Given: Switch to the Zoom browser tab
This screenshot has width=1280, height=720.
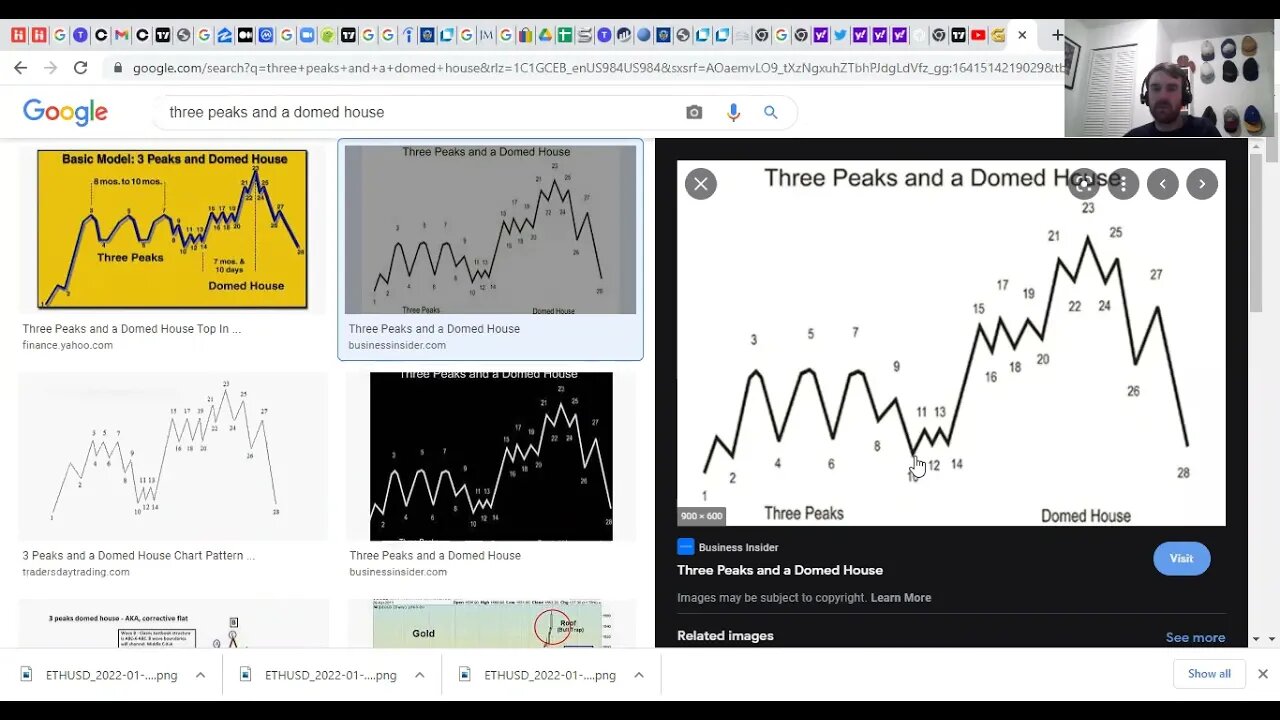Looking at the screenshot, I should coord(307,35).
